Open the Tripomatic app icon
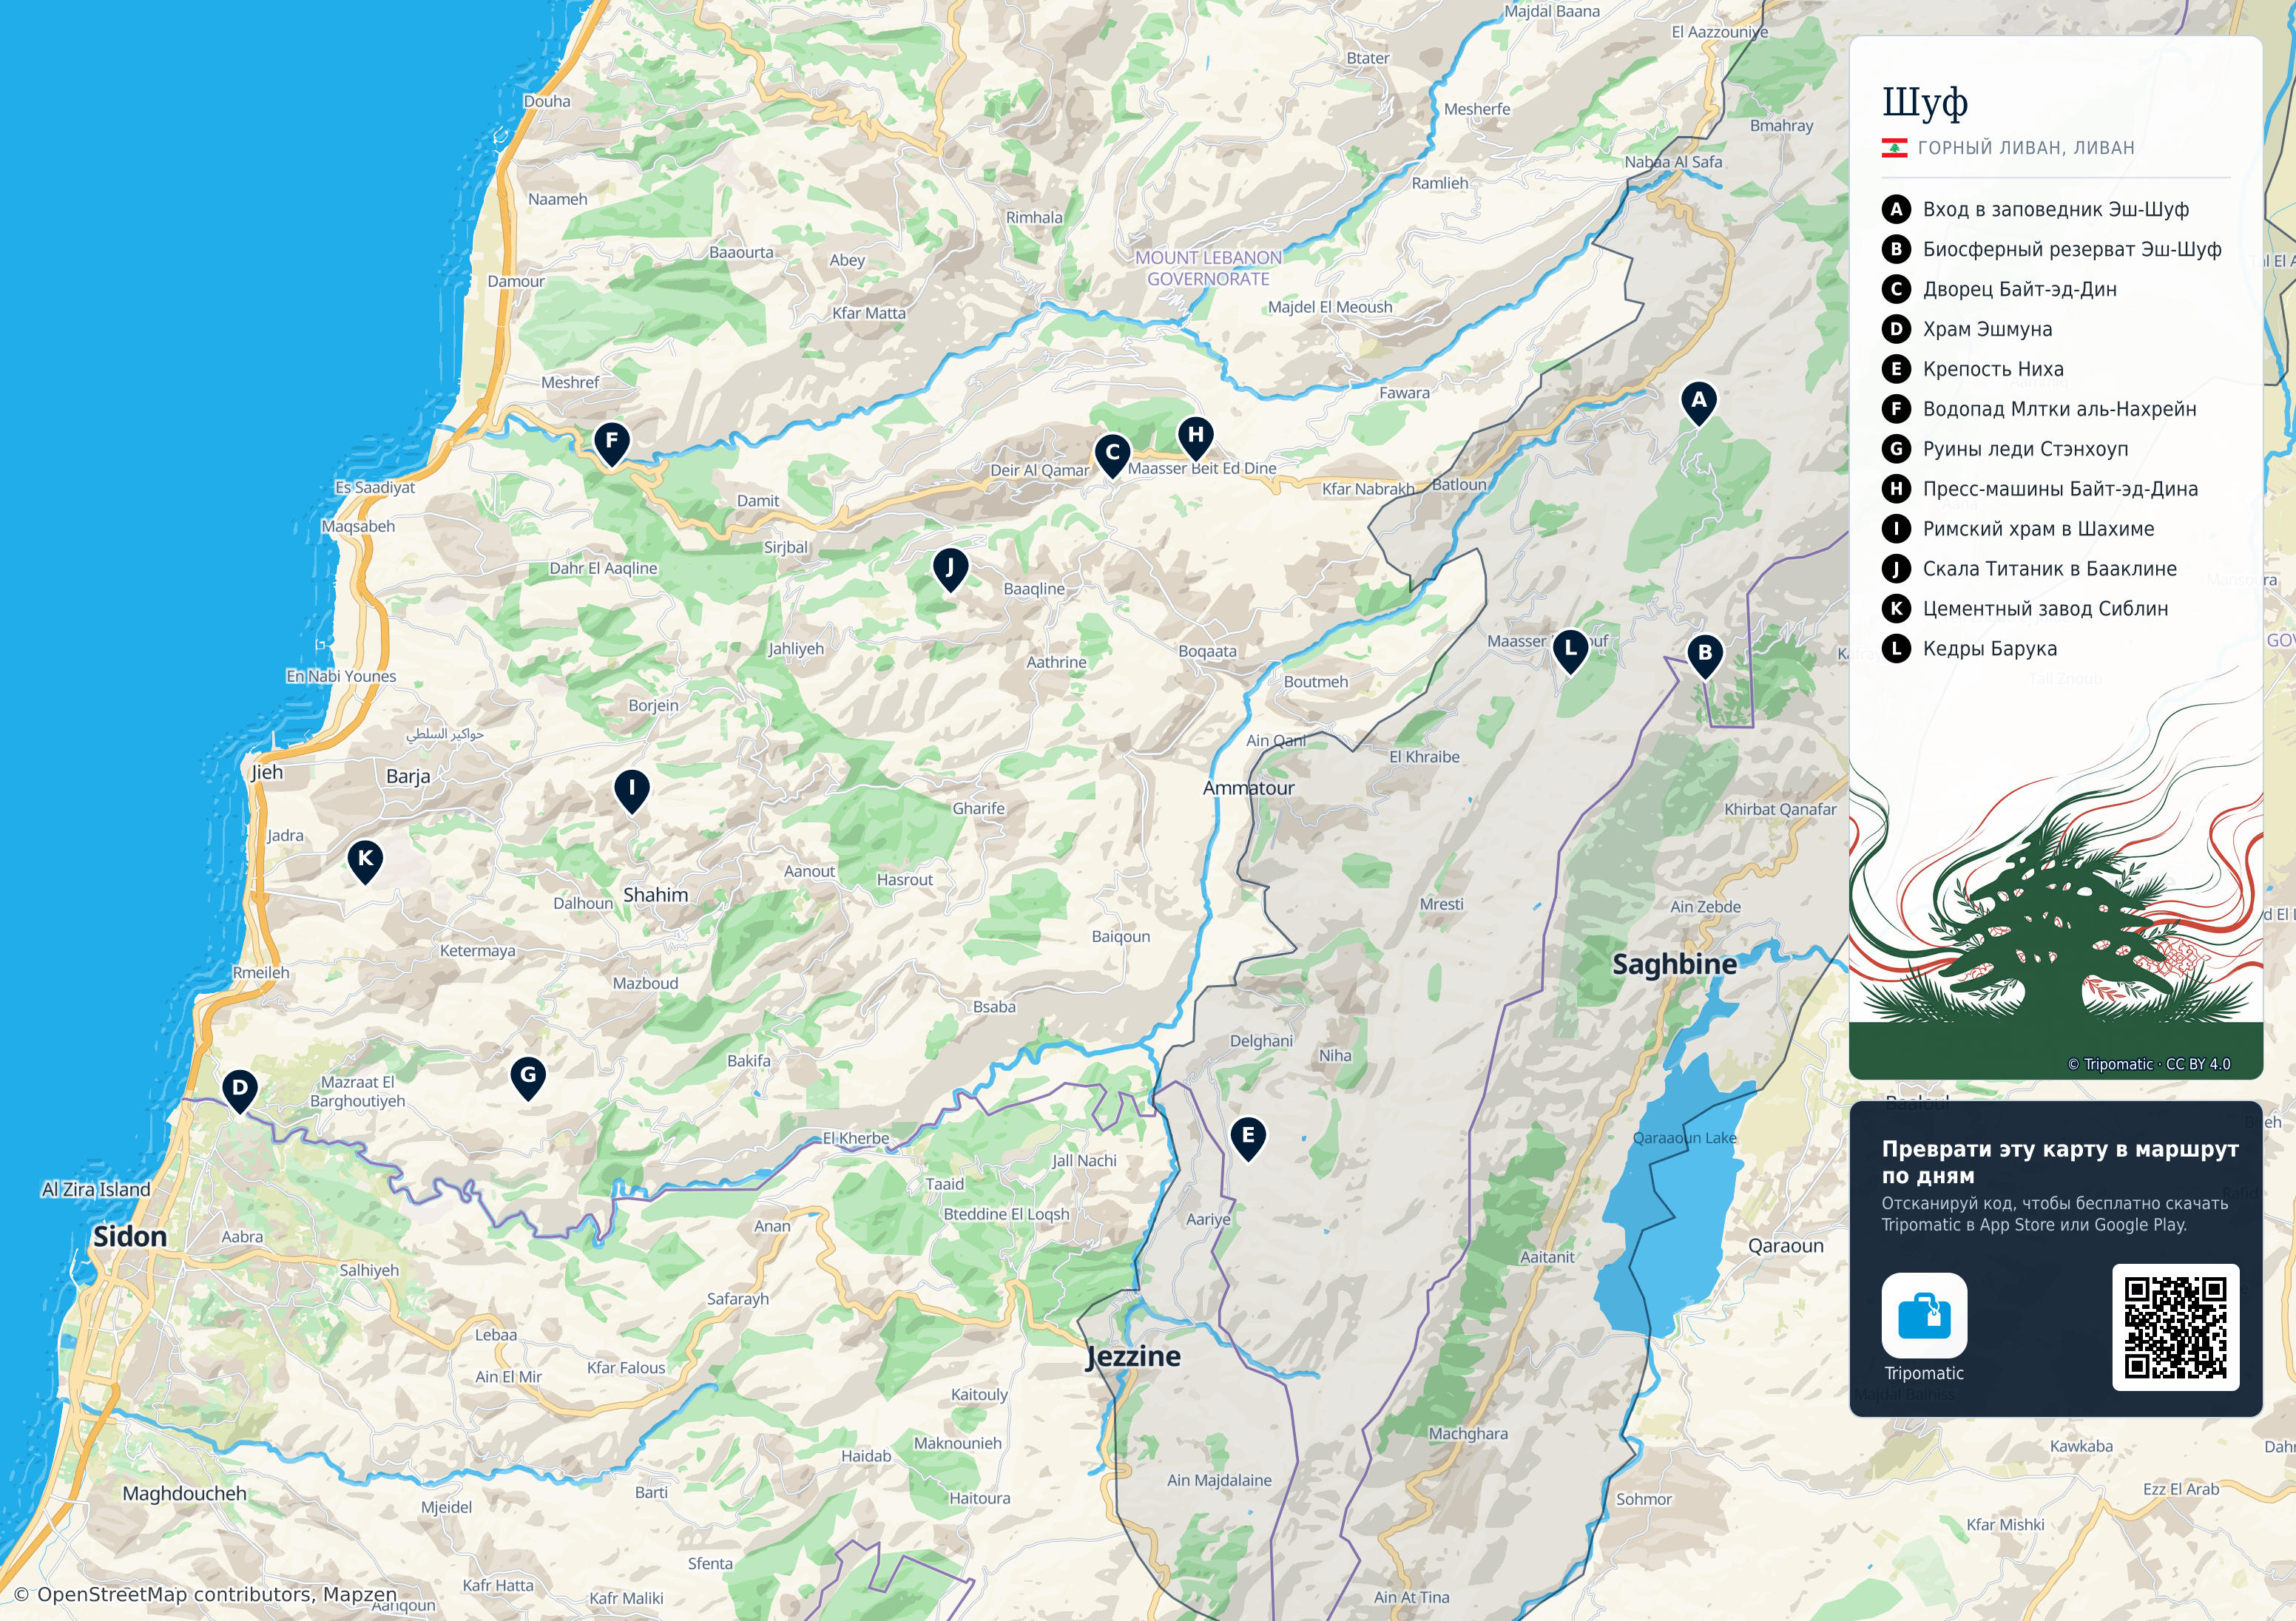This screenshot has height=1621, width=2296. click(x=1924, y=1315)
